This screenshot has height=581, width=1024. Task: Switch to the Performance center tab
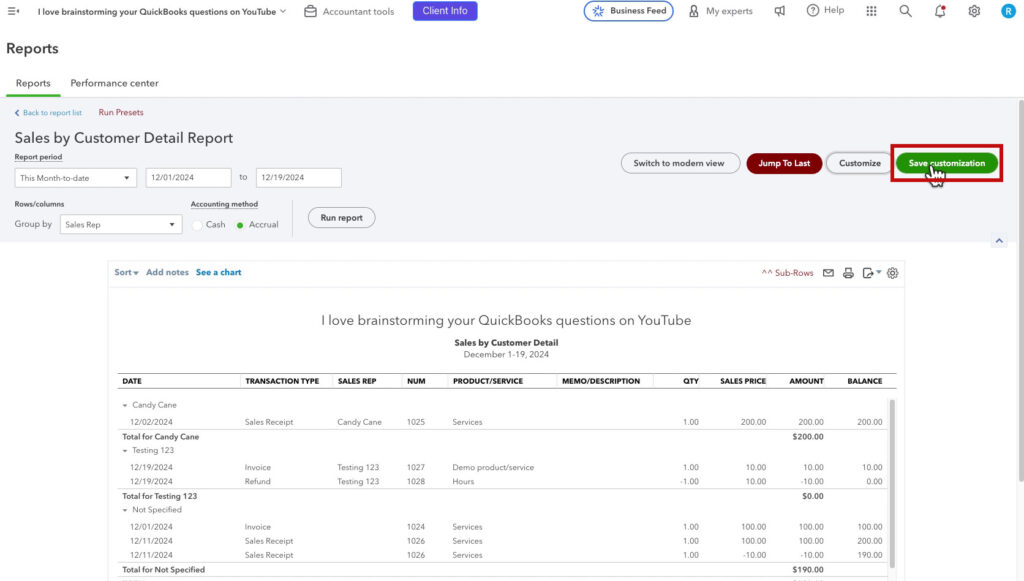click(x=113, y=83)
